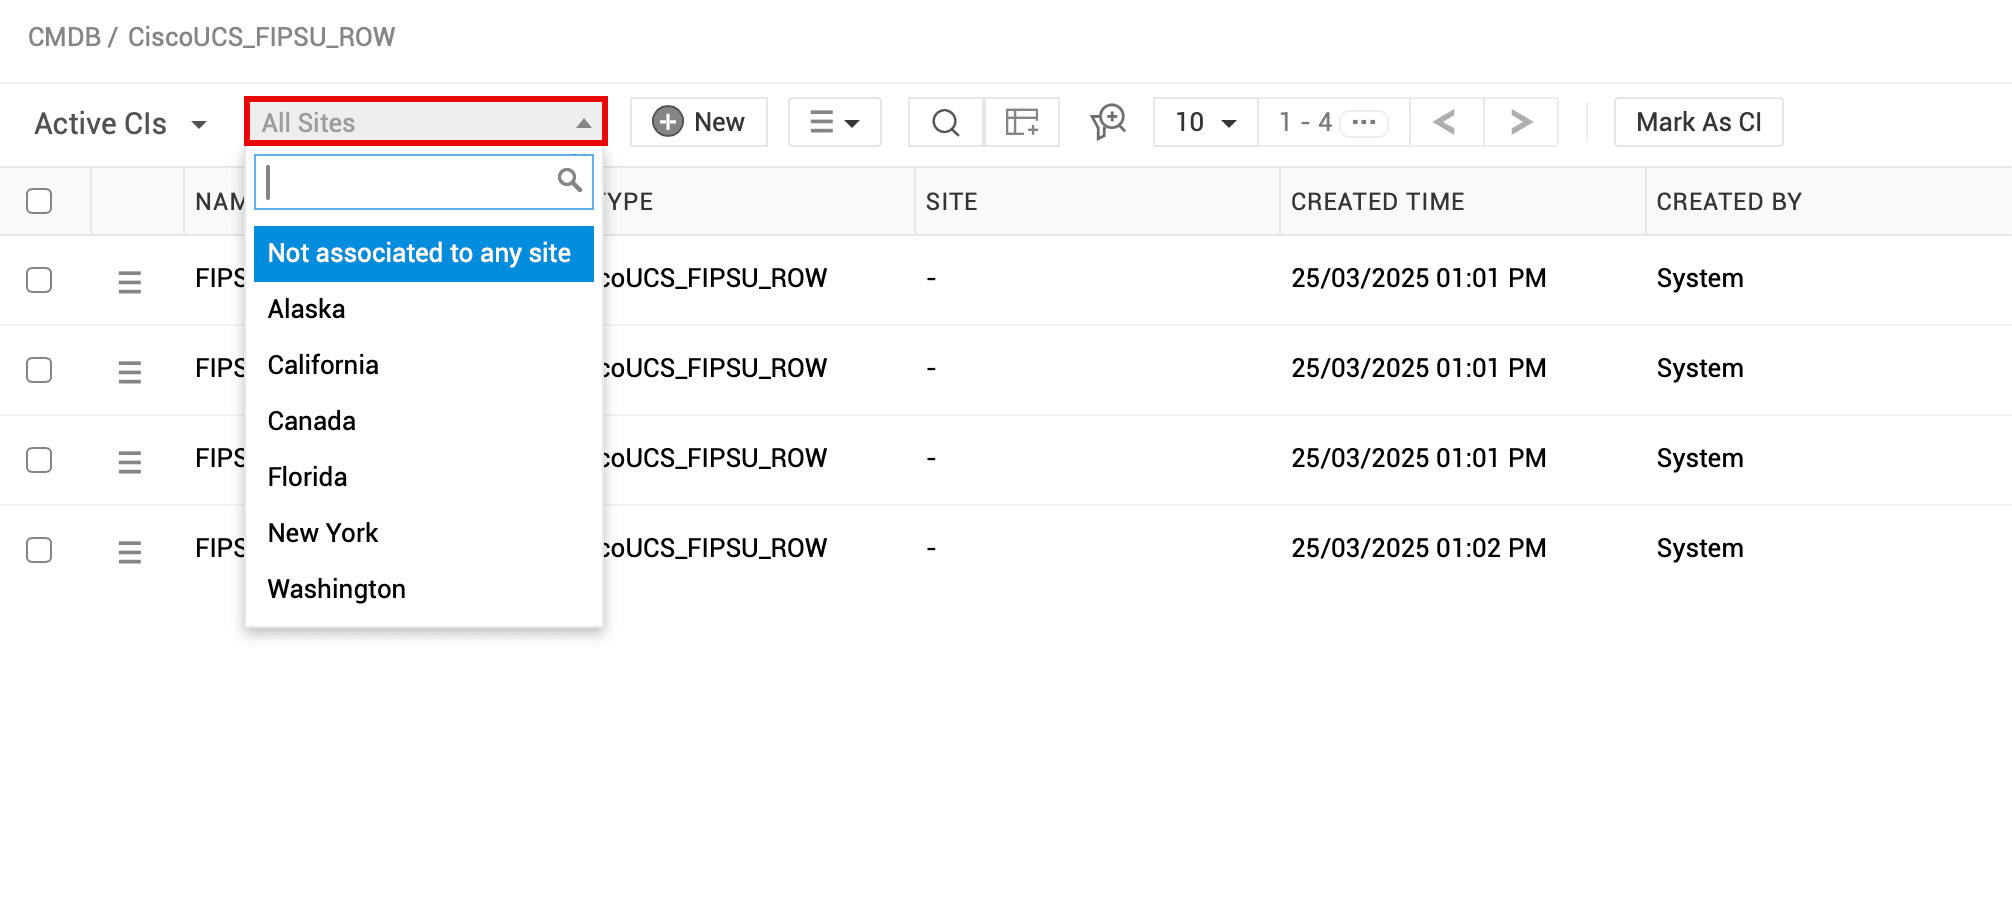Go to the next page arrow
Viewport: 2012px width, 912px height.
click(x=1521, y=123)
